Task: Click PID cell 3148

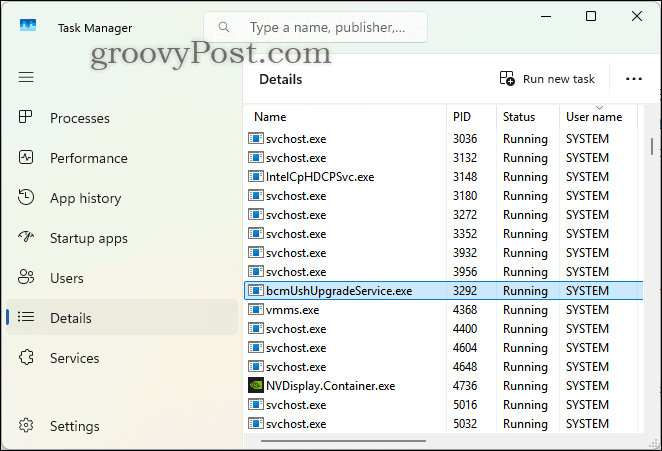Action: click(x=465, y=177)
